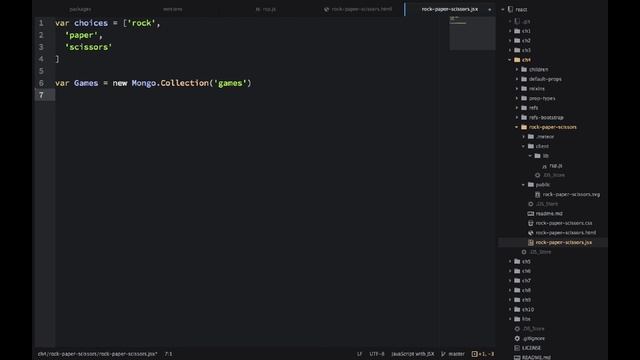The height and width of the screenshot is (360, 640).
Task: Click the file path in status bar
Action: point(97,354)
